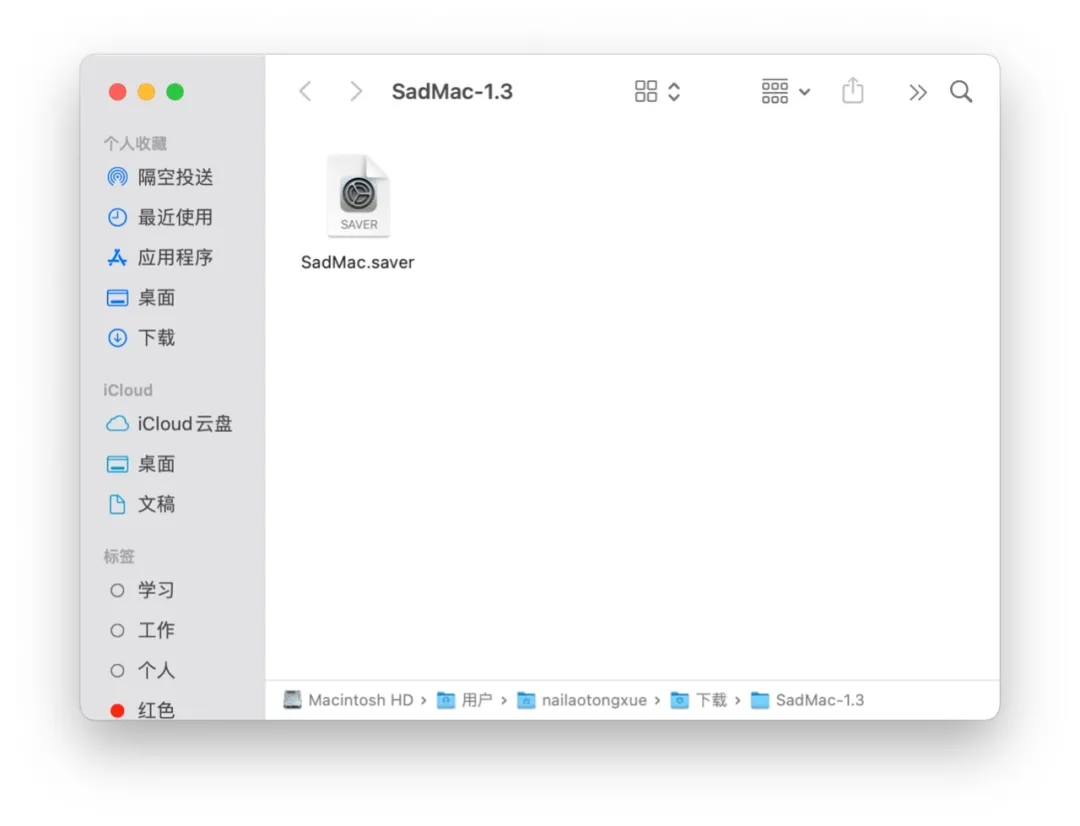Click 用户 folder in path bar

click(x=465, y=700)
